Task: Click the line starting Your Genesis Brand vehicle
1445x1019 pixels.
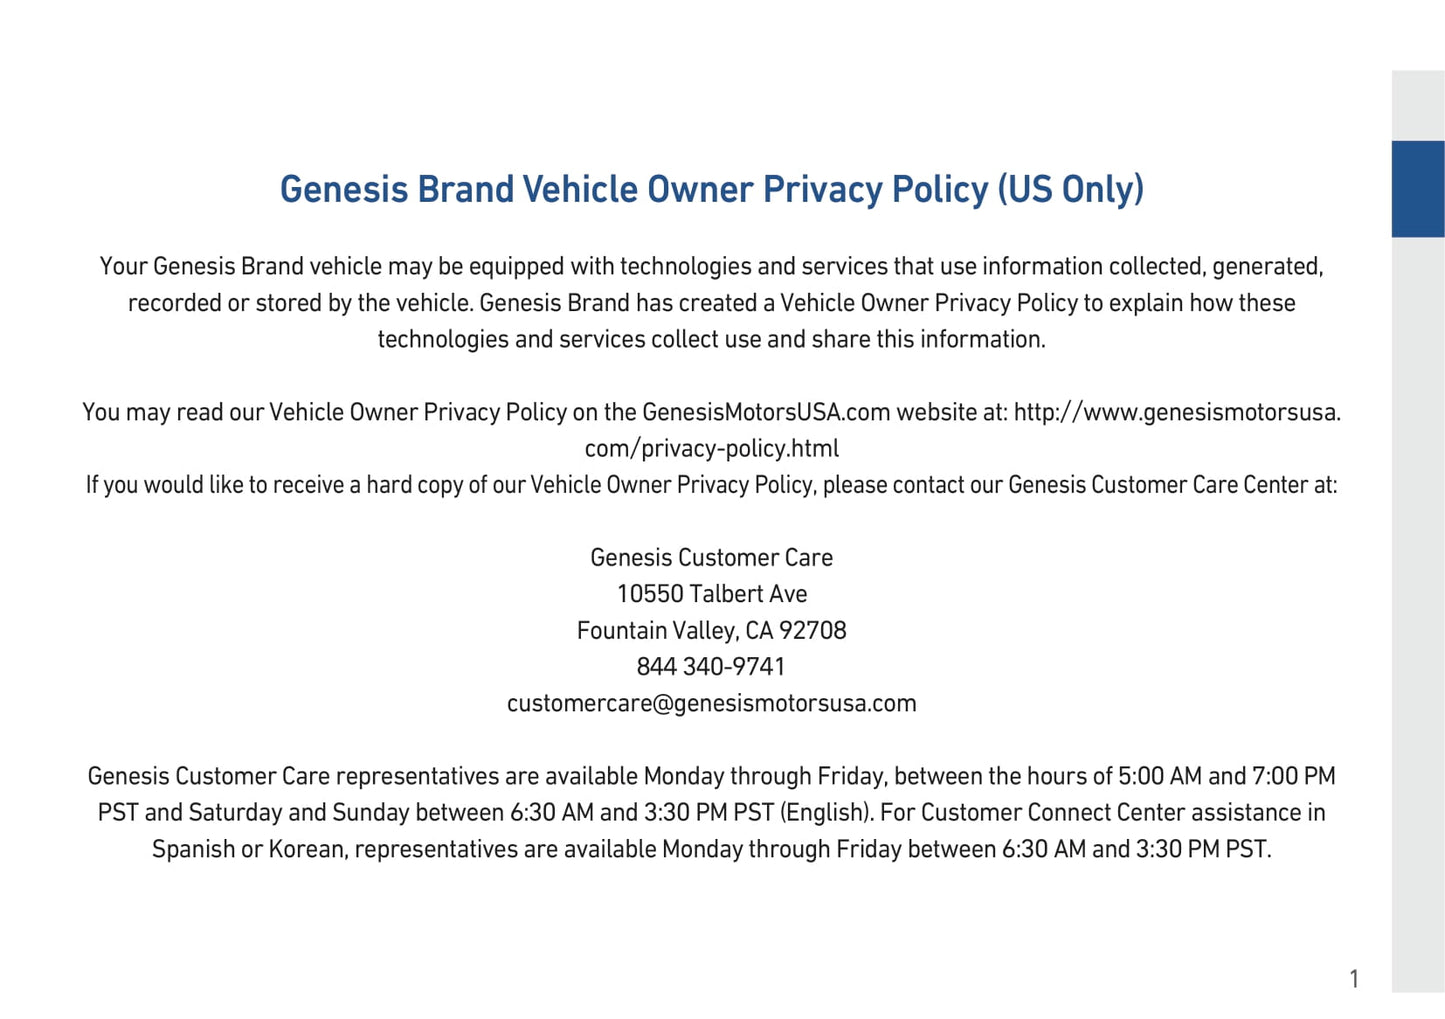Action: pyautogui.click(x=711, y=267)
